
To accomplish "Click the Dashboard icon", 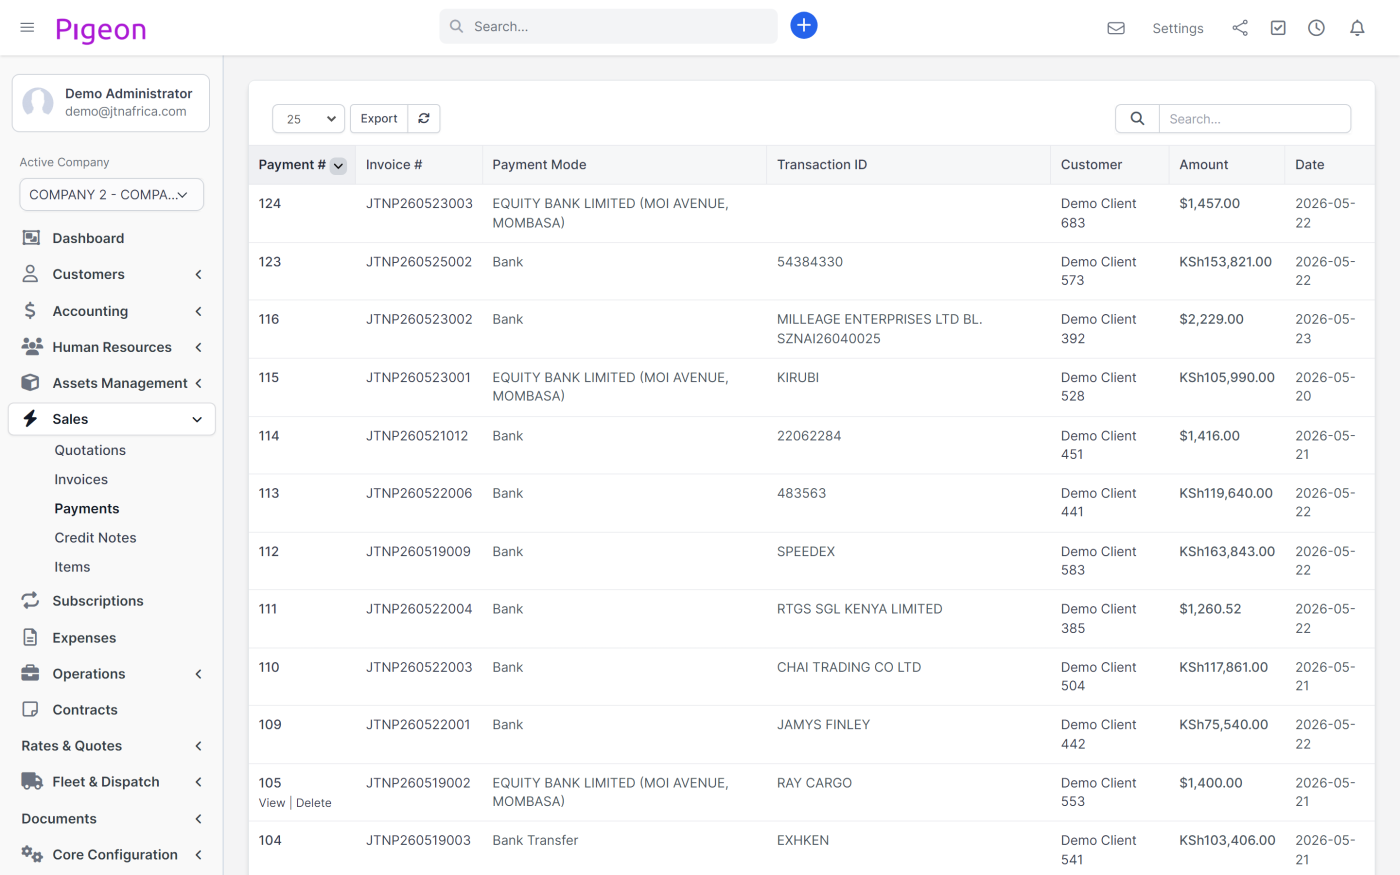I will click(31, 238).
